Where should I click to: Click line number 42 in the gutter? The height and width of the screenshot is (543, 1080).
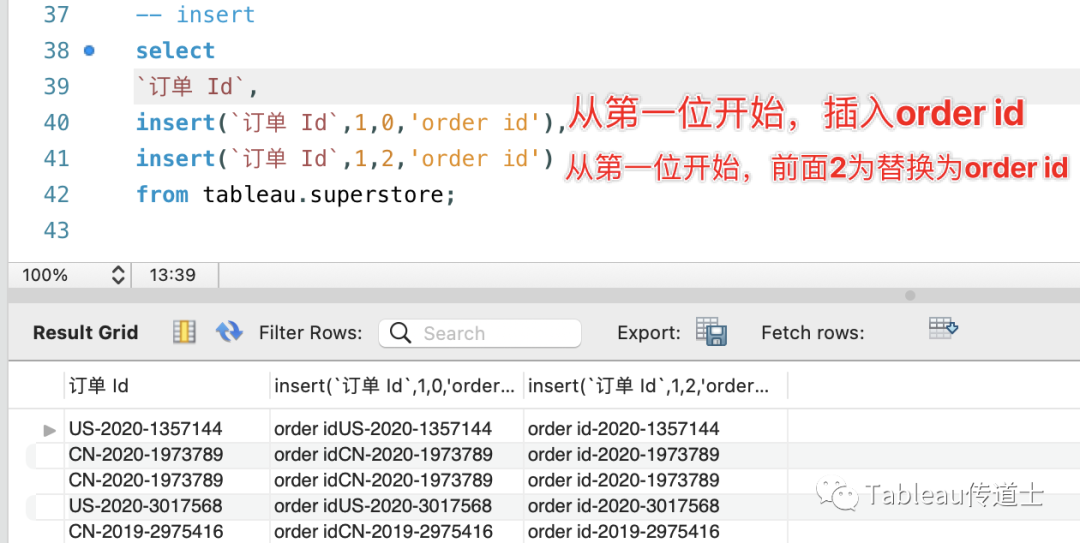pyautogui.click(x=56, y=194)
